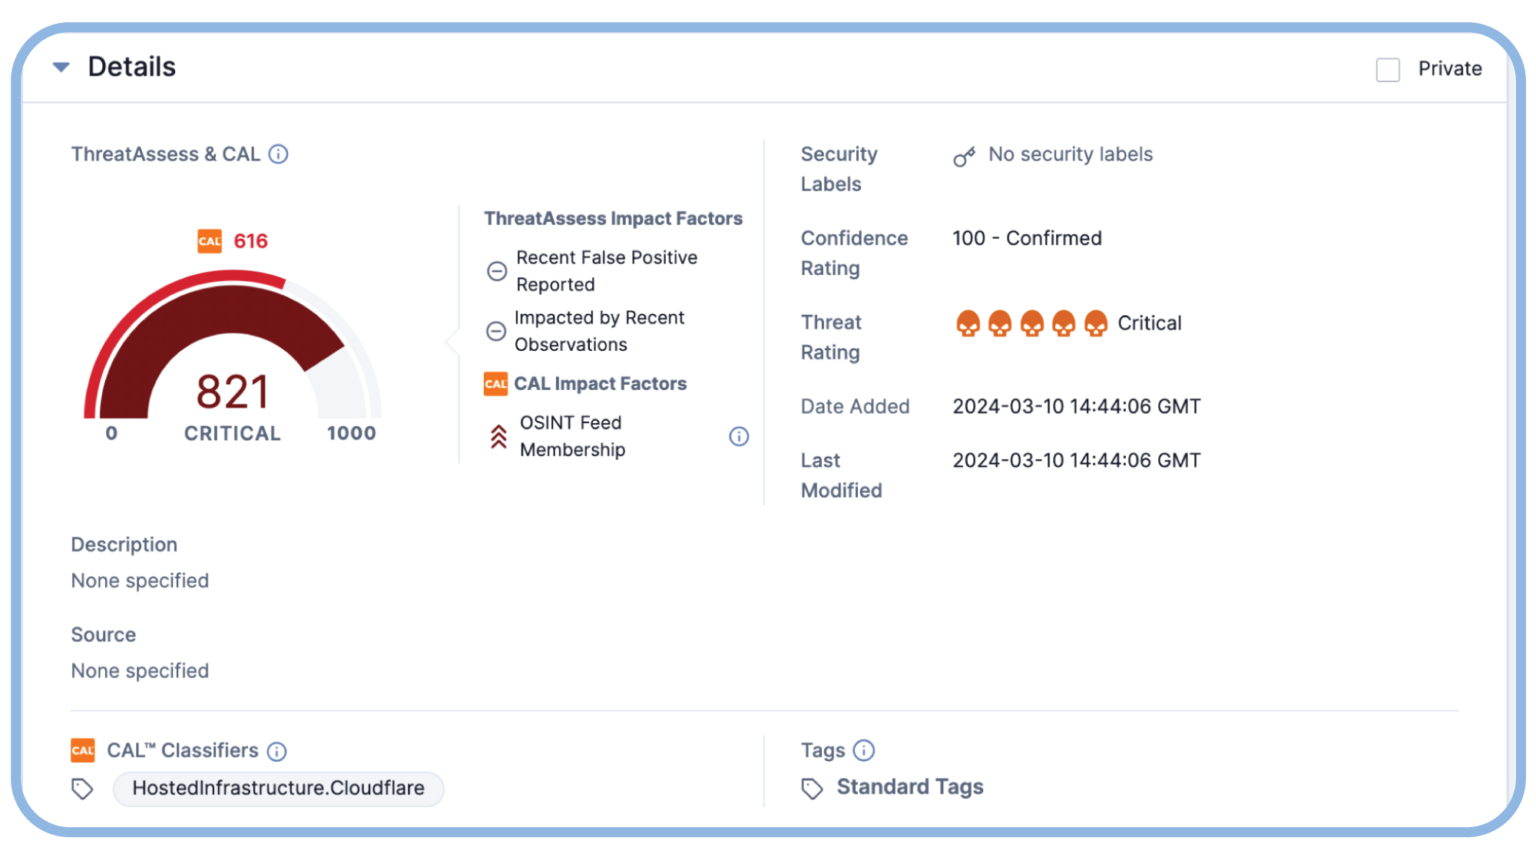Click the fifth skull in the Threat Rating
The height and width of the screenshot is (847, 1536).
(1096, 323)
